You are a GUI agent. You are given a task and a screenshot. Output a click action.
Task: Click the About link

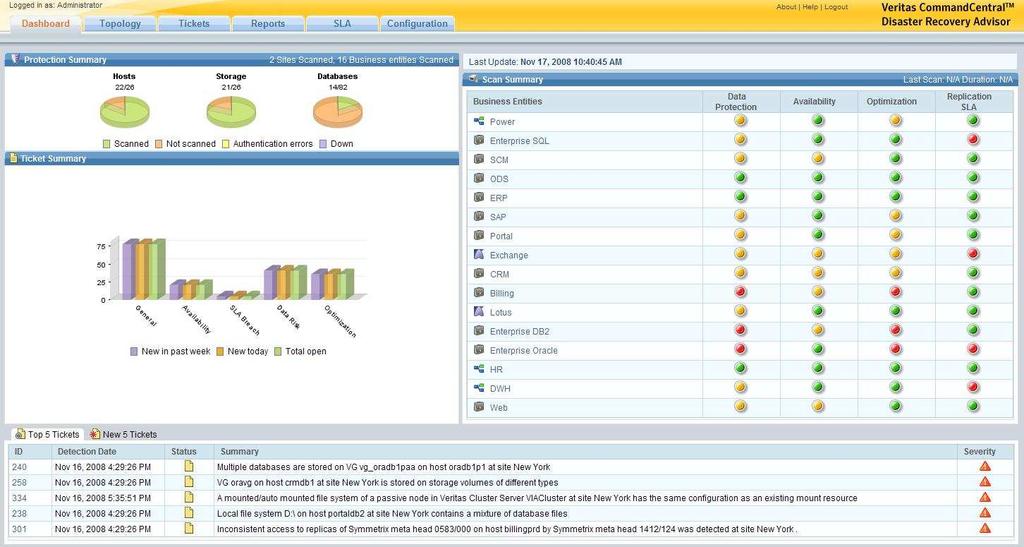coord(786,7)
